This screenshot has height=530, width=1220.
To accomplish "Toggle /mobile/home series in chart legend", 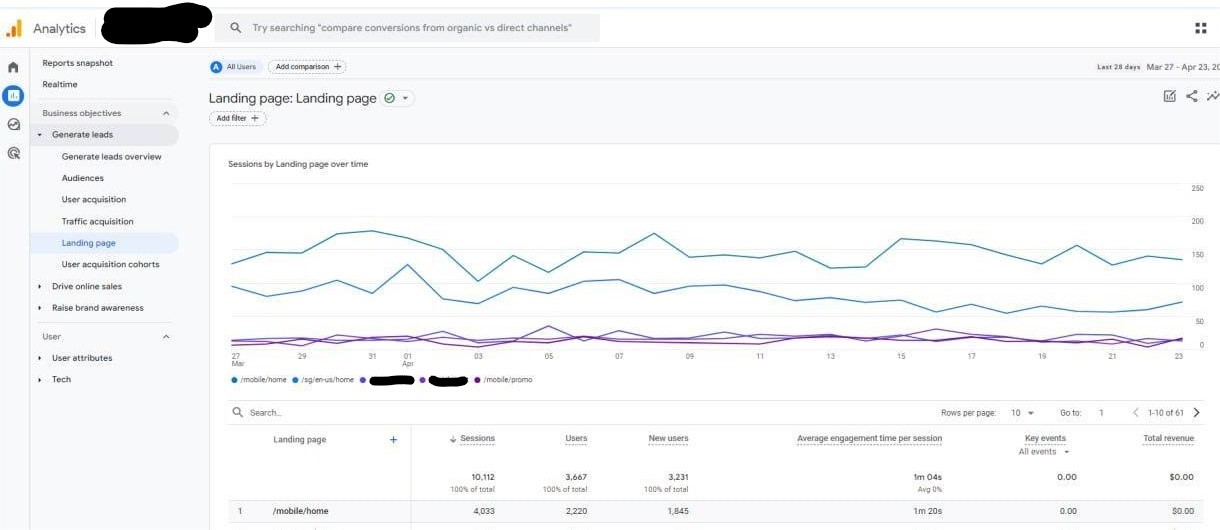I will [258, 380].
